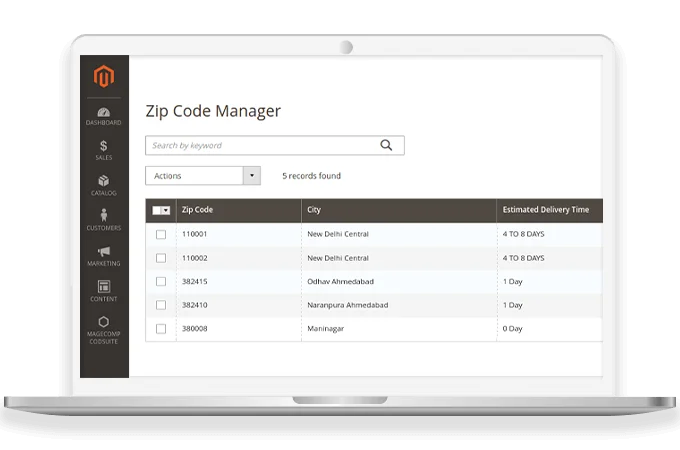Viewport: 680px width, 450px height.
Task: Click the Estimated Delivery Time column header
Action: click(545, 210)
